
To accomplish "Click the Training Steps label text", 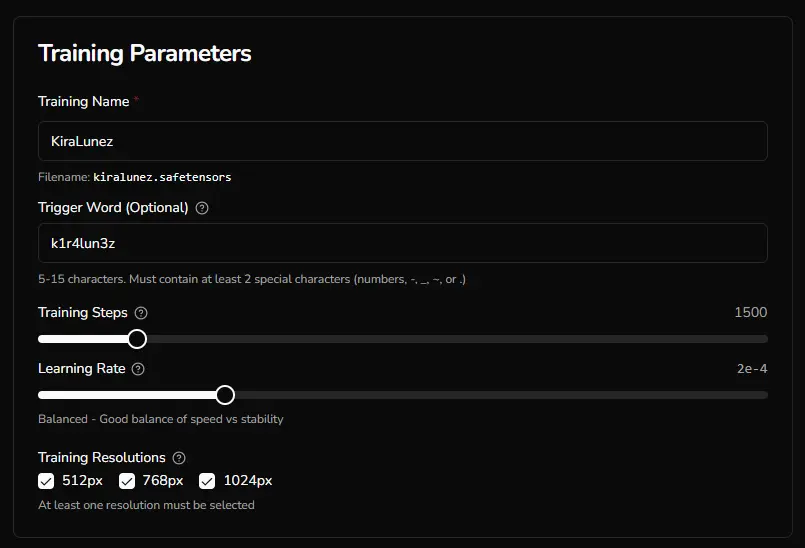I will [83, 312].
